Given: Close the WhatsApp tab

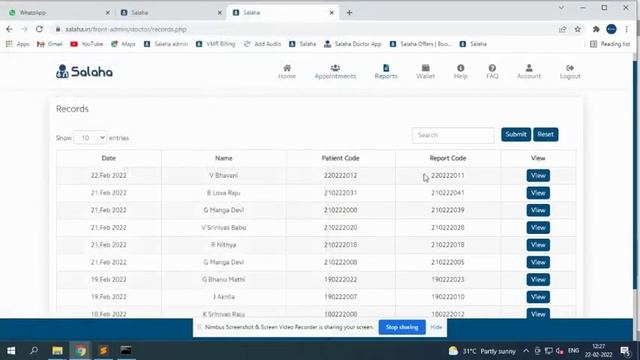Looking at the screenshot, I should tap(108, 13).
